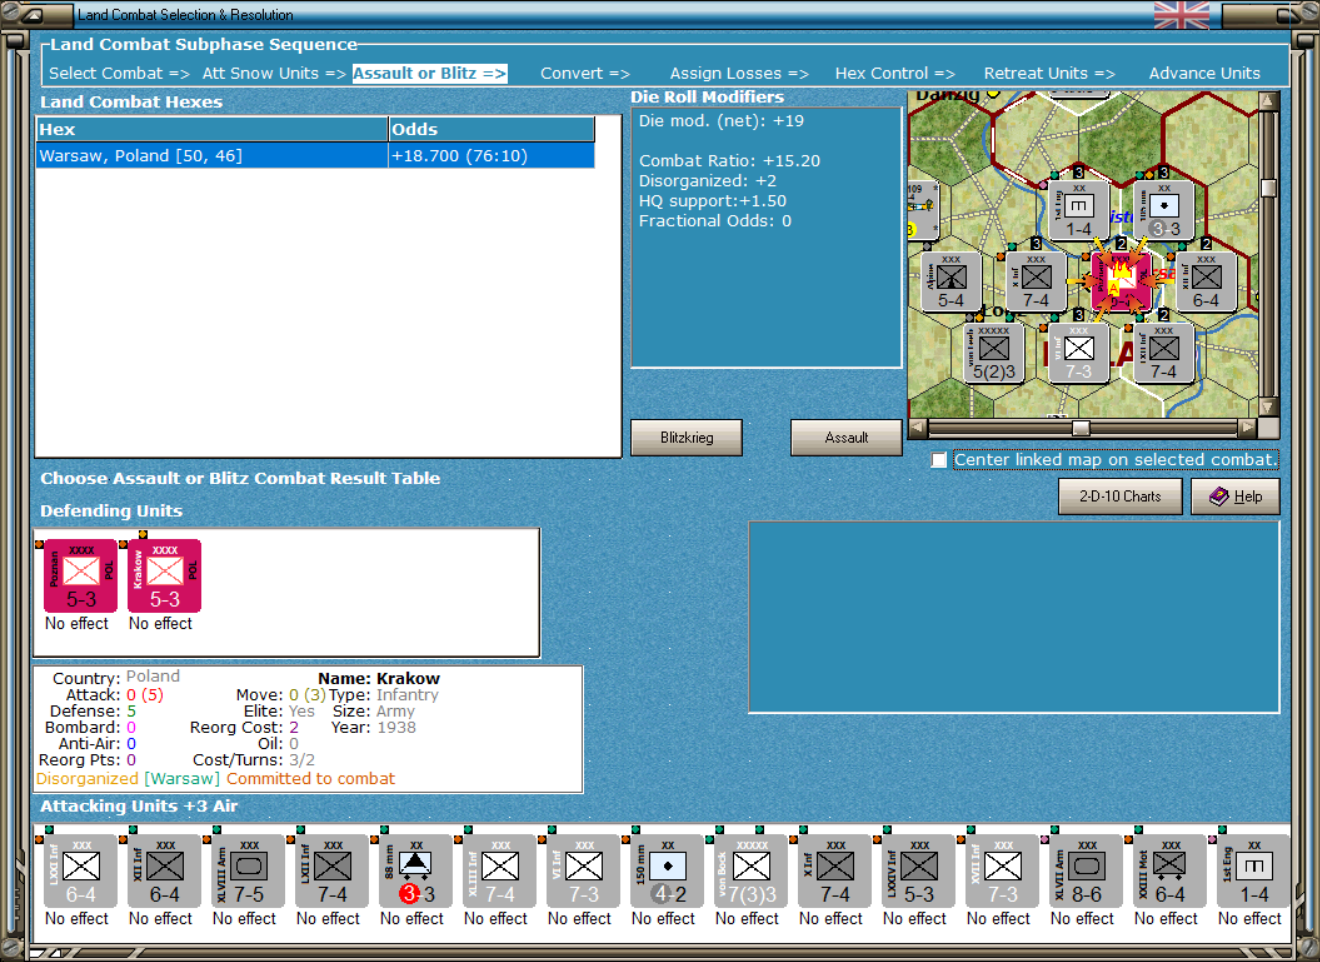Choose the LXXIV Inf 5-3 attacker
The width and height of the screenshot is (1320, 962).
pyautogui.click(x=919, y=872)
